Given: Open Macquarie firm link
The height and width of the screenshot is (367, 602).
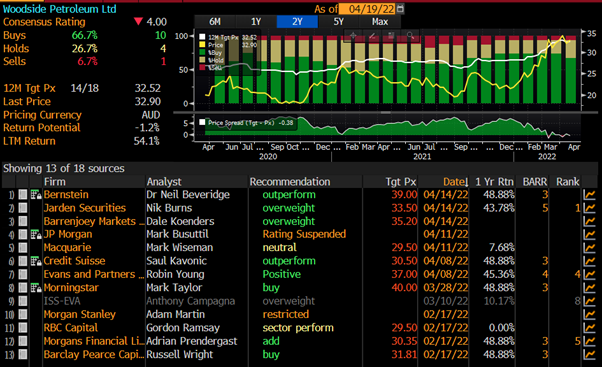Looking at the screenshot, I should click(67, 248).
